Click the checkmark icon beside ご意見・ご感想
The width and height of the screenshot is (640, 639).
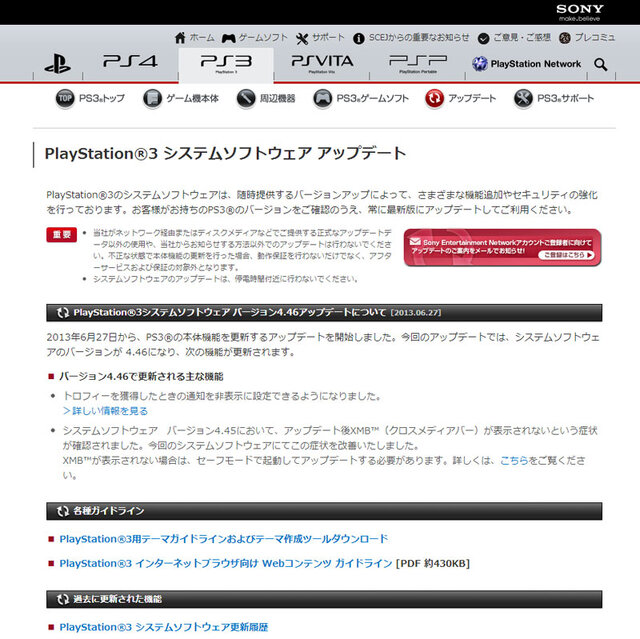[483, 38]
